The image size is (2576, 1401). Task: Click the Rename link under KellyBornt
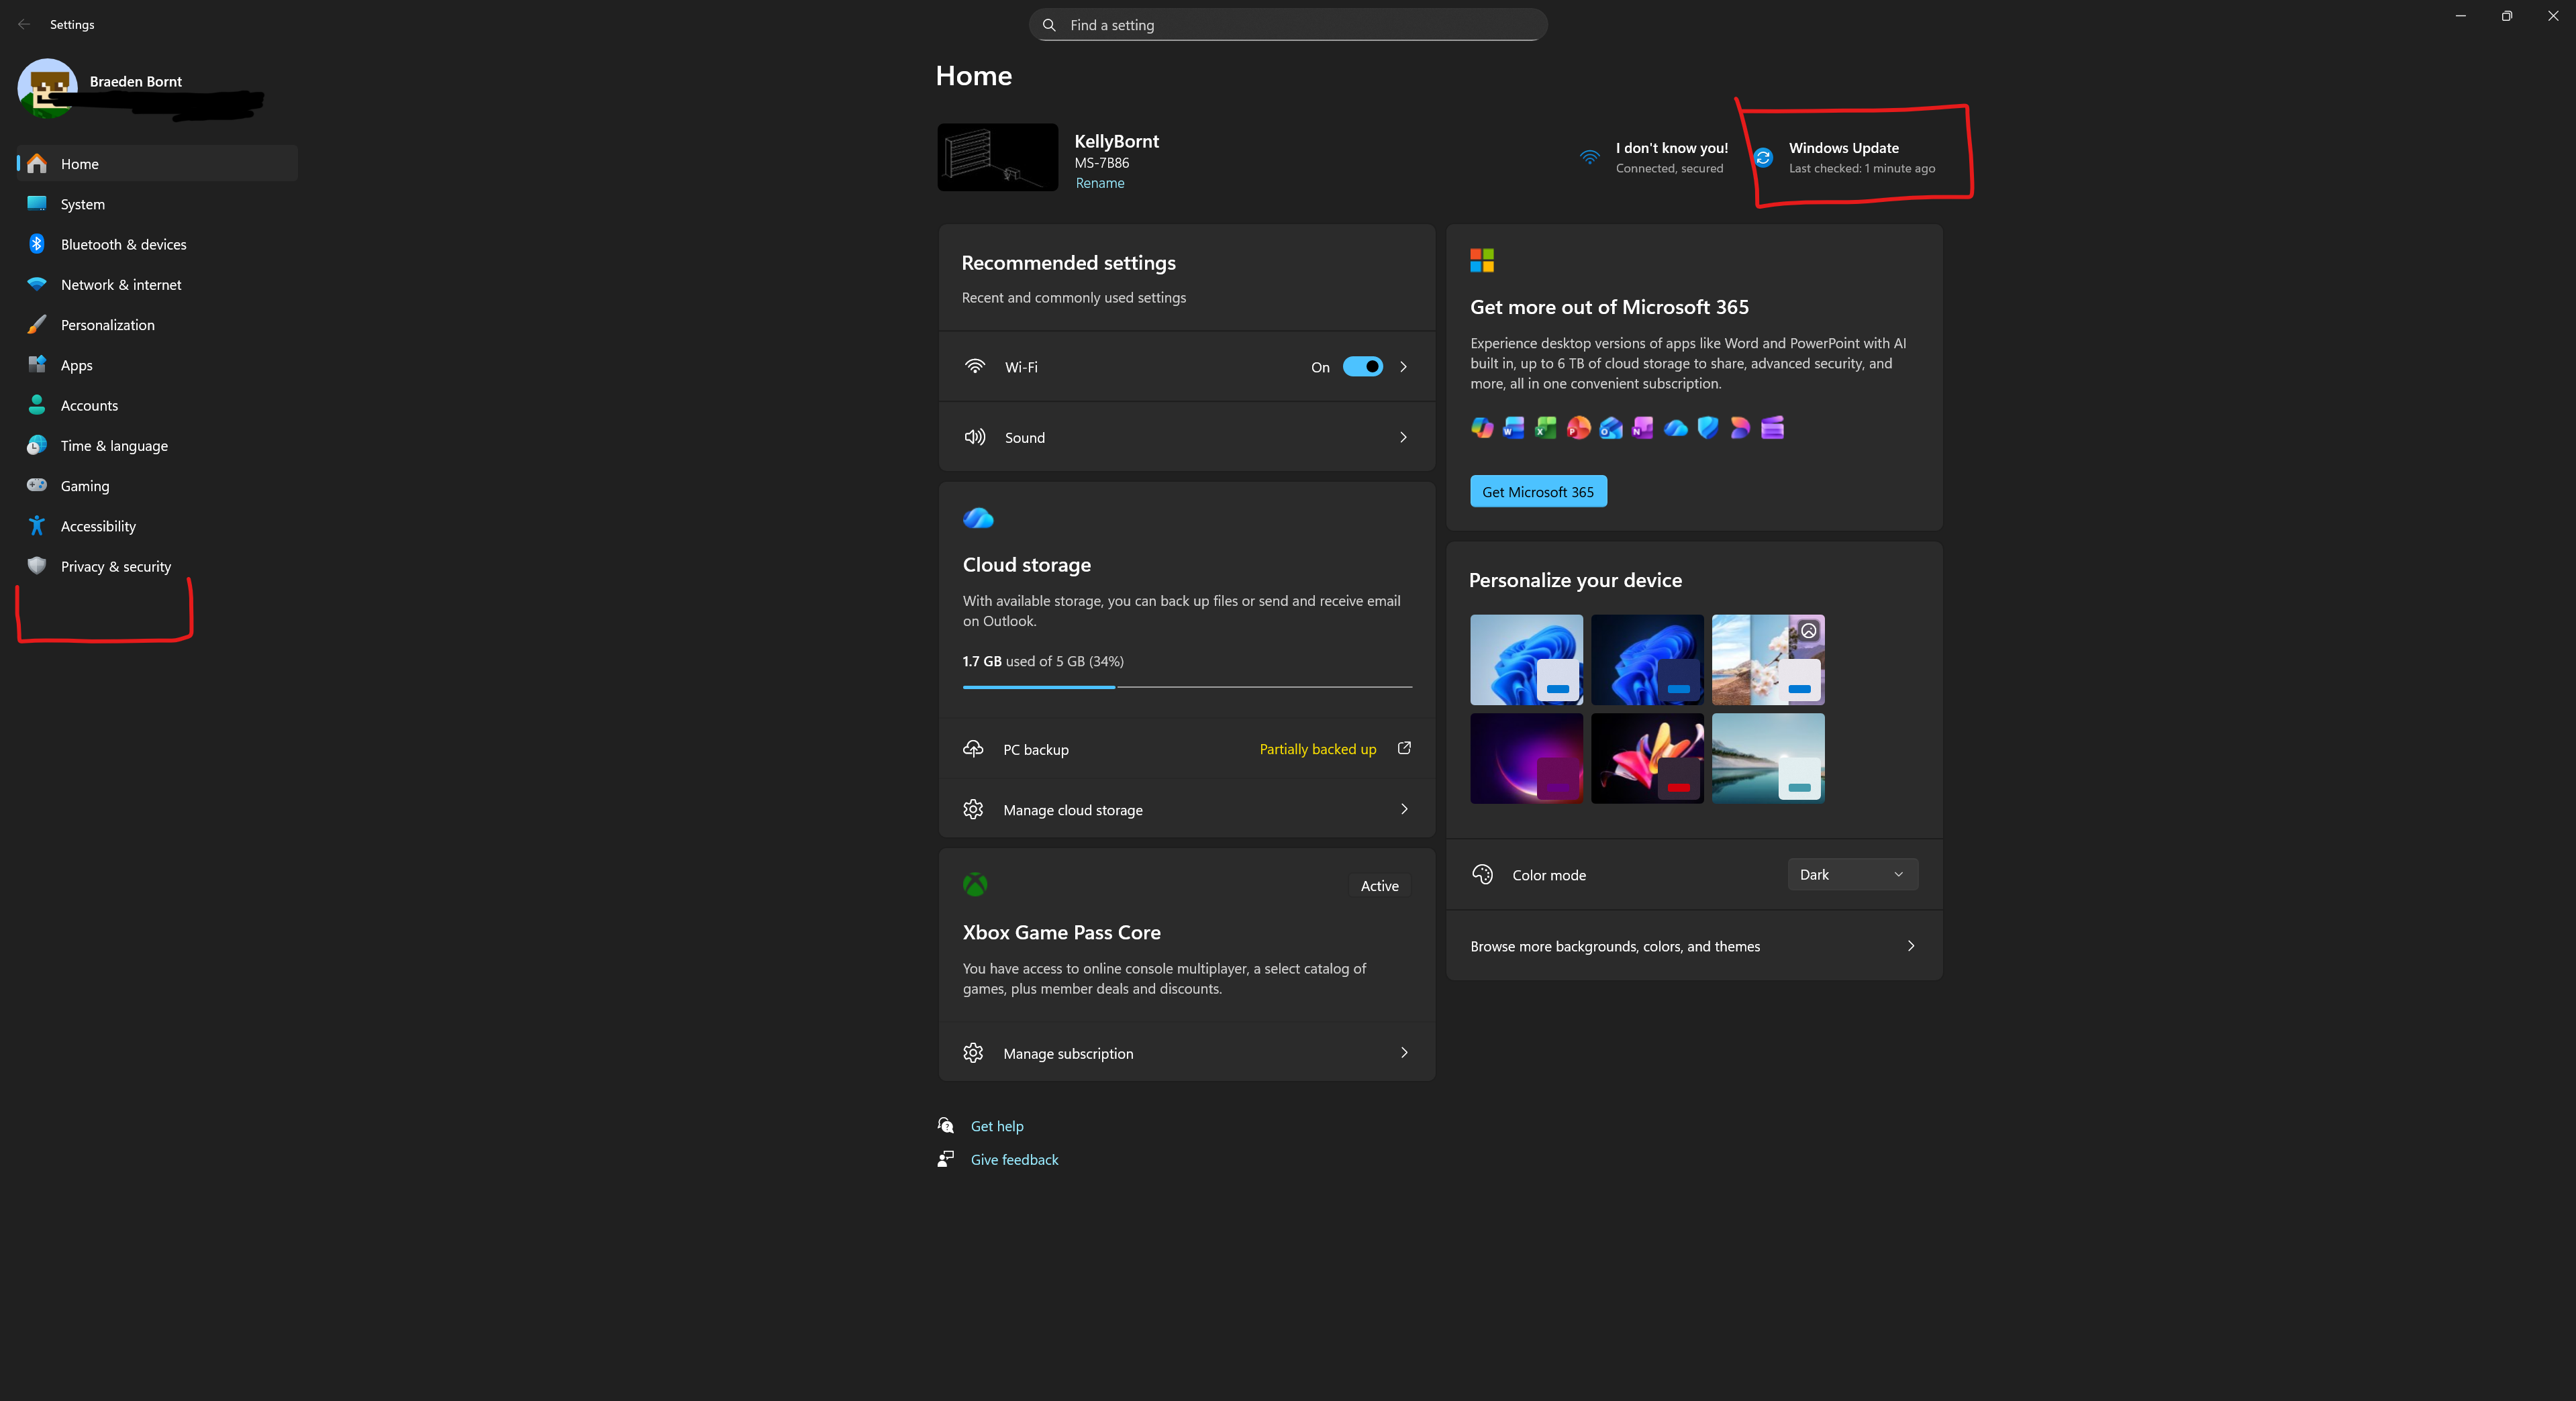(x=1099, y=183)
